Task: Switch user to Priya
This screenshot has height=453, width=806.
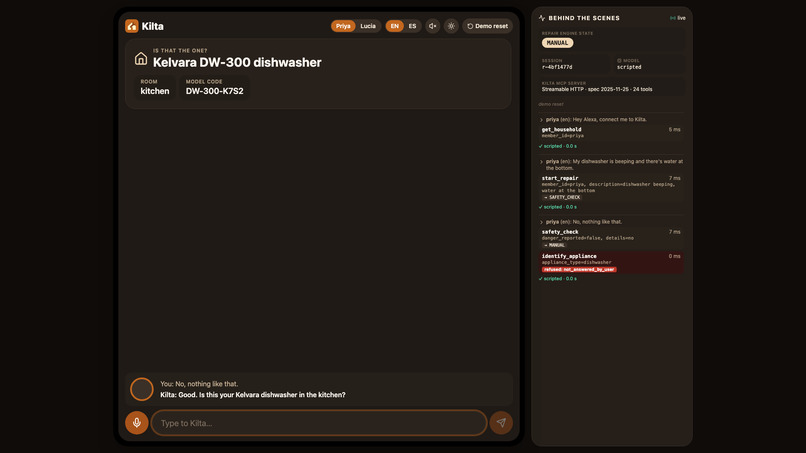Action: pos(343,26)
